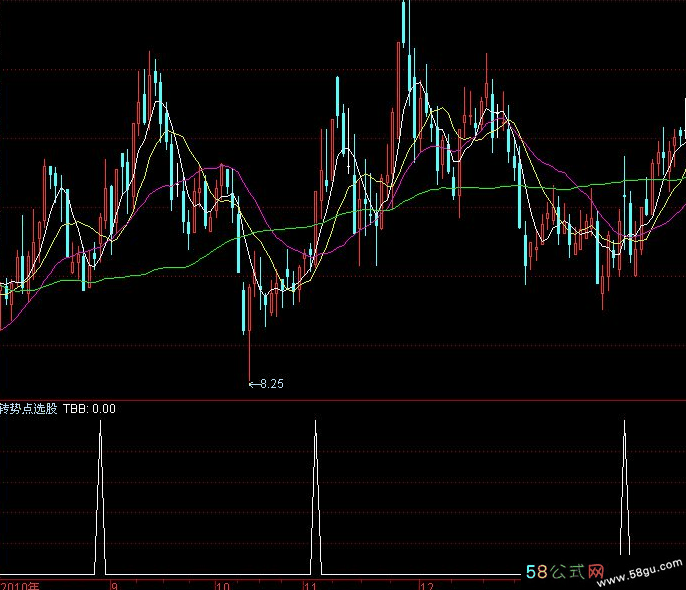The width and height of the screenshot is (686, 590).
Task: Click month 12 marker on the time axis
Action: [x=427, y=584]
